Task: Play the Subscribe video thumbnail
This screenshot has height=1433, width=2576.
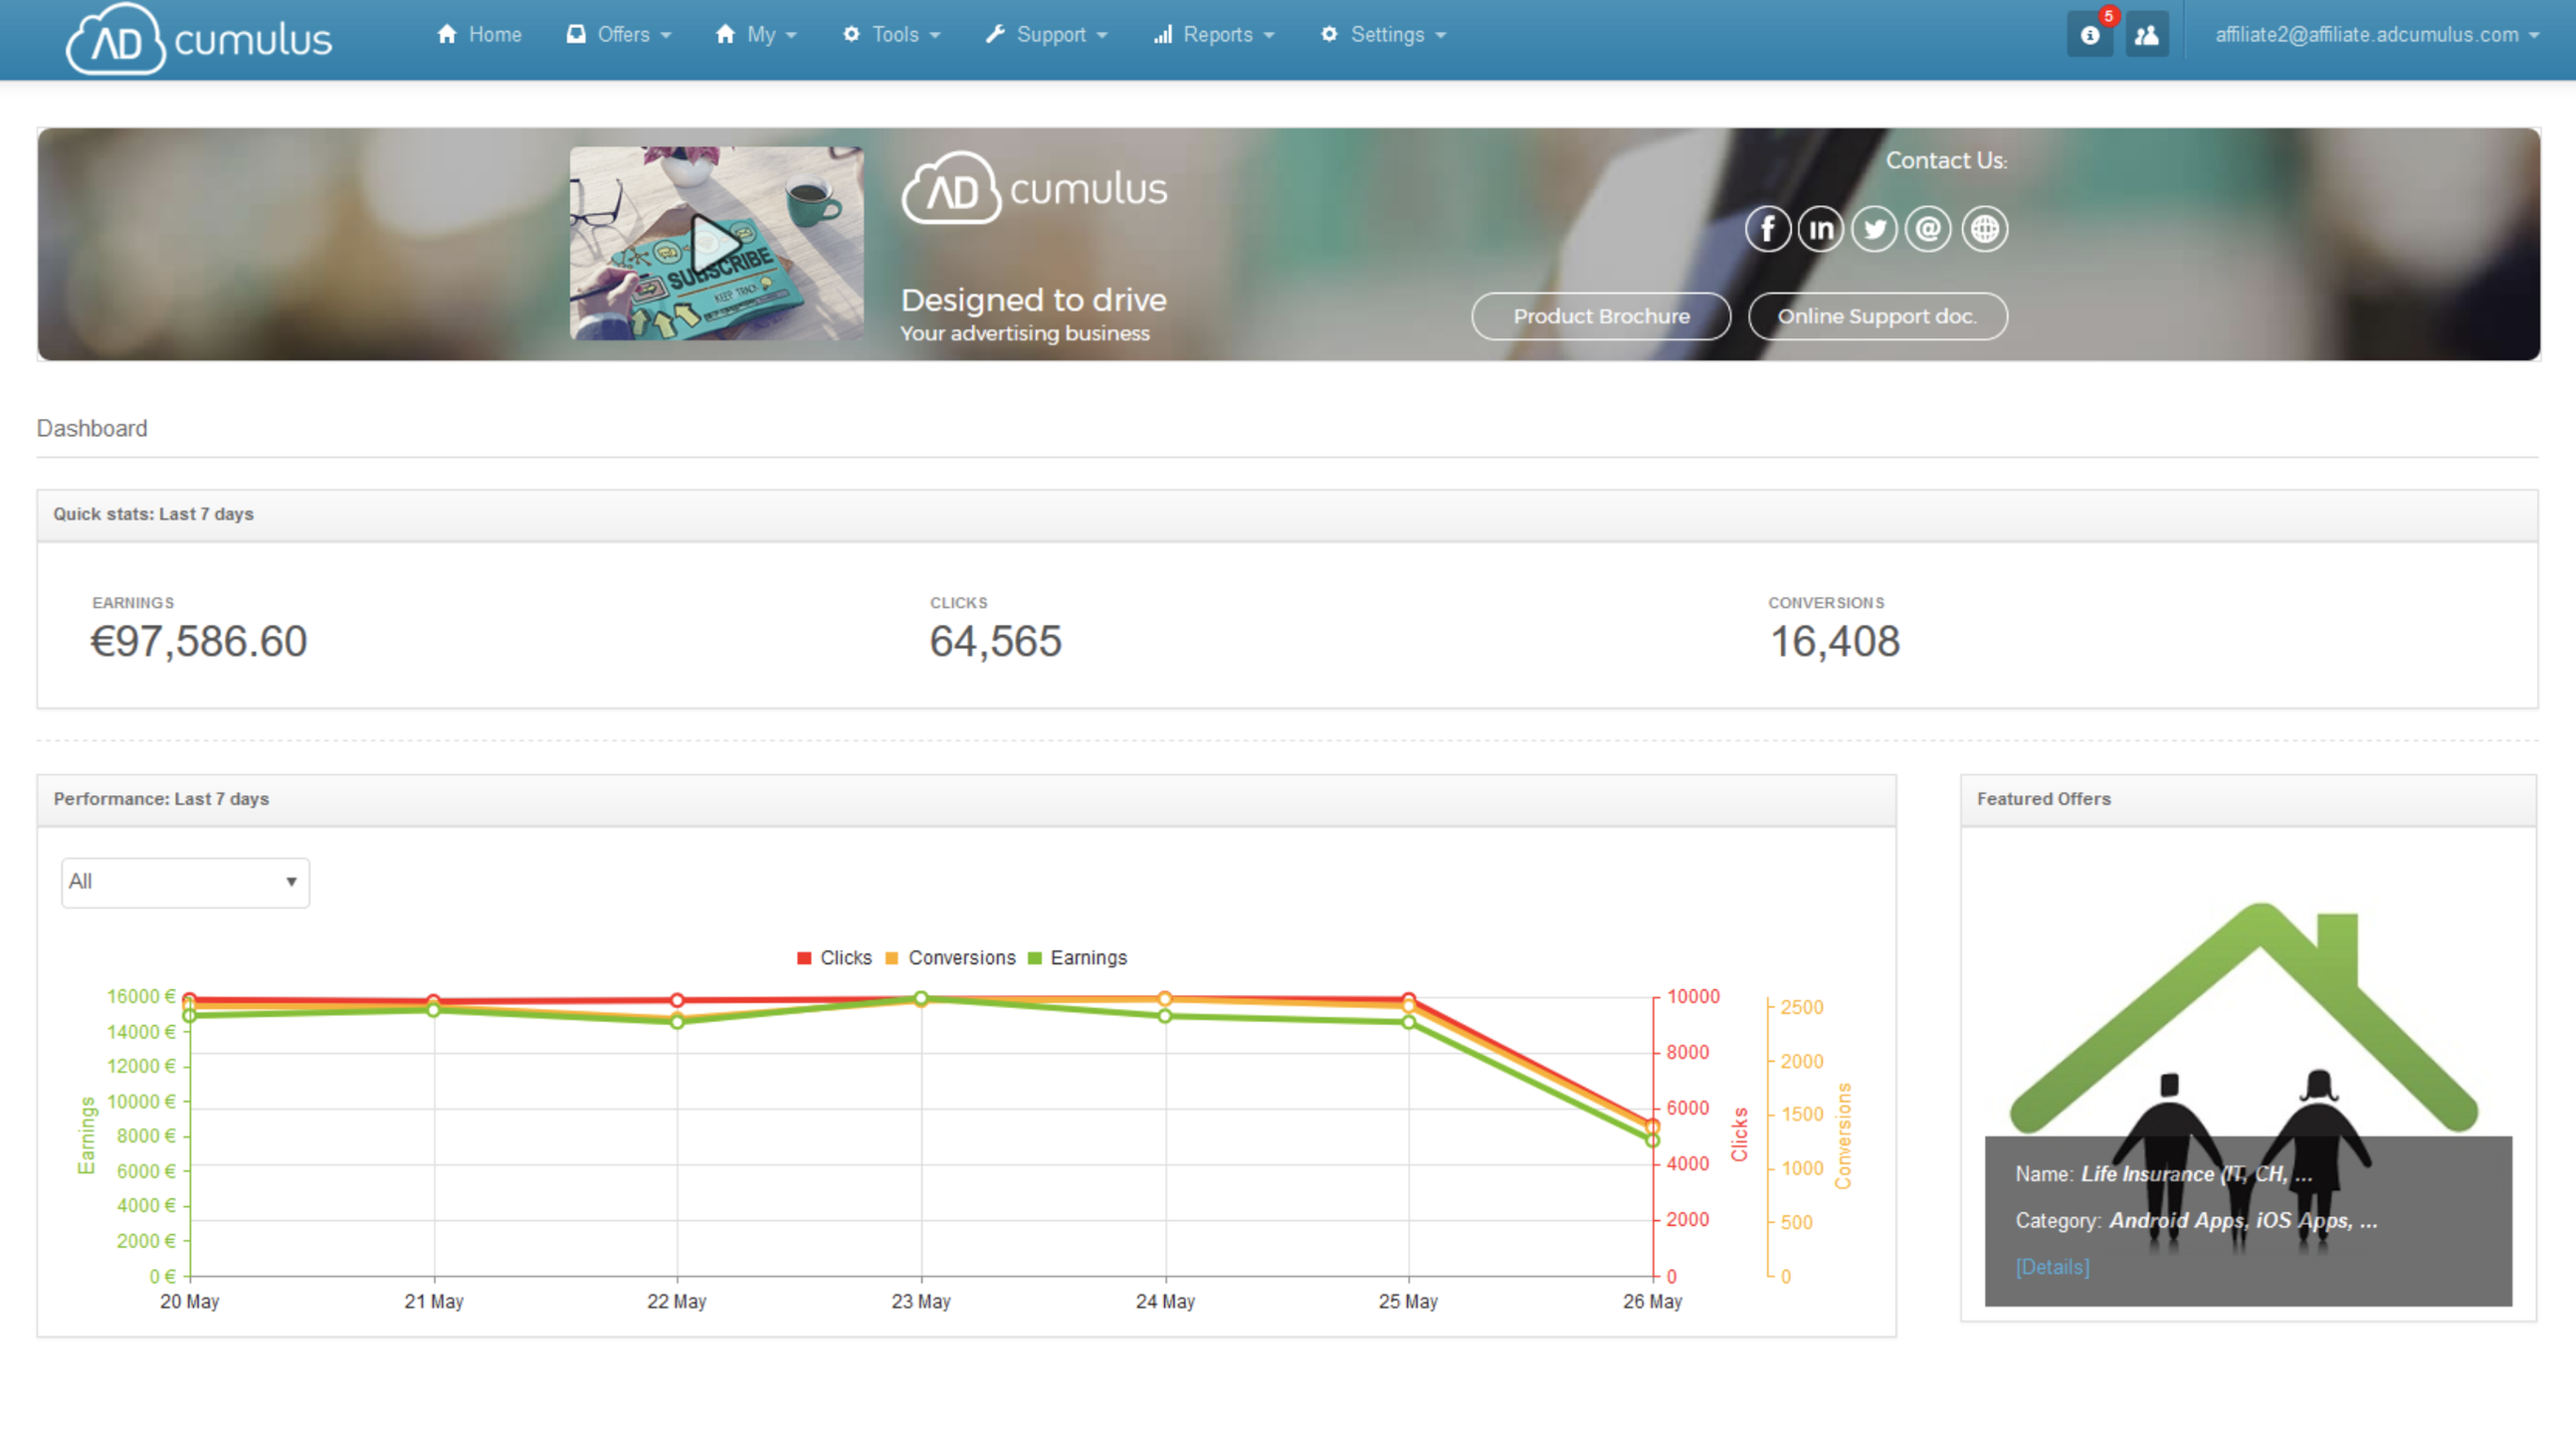Action: (716, 243)
